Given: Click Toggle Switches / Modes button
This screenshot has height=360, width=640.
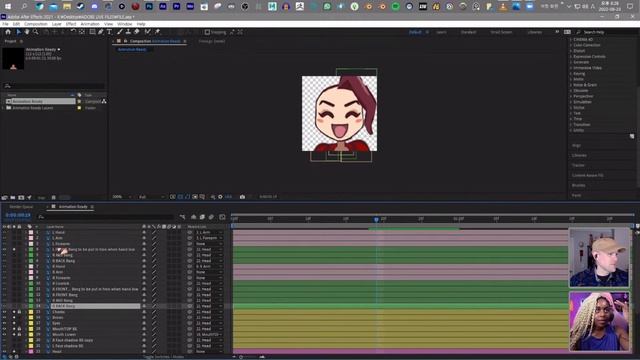Looking at the screenshot, I should tap(163, 357).
